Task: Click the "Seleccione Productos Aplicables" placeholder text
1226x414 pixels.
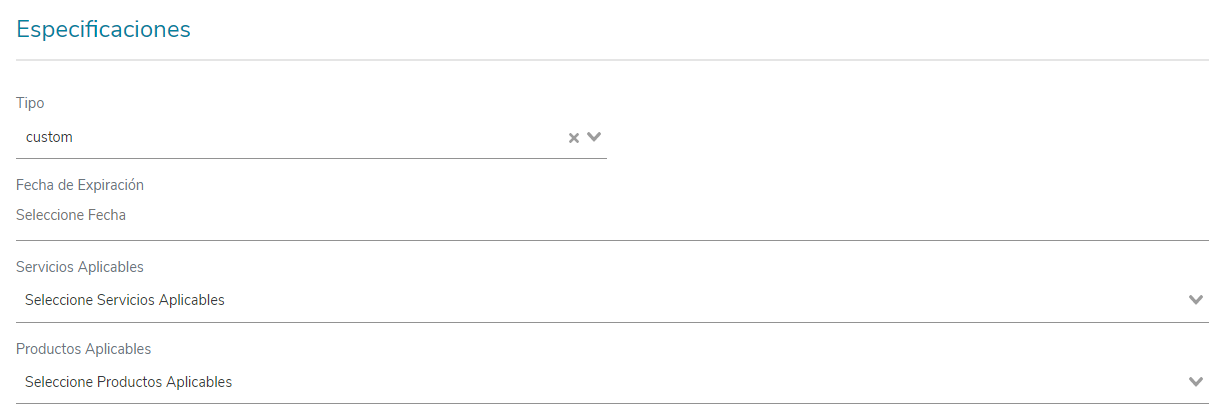Action: [x=129, y=382]
